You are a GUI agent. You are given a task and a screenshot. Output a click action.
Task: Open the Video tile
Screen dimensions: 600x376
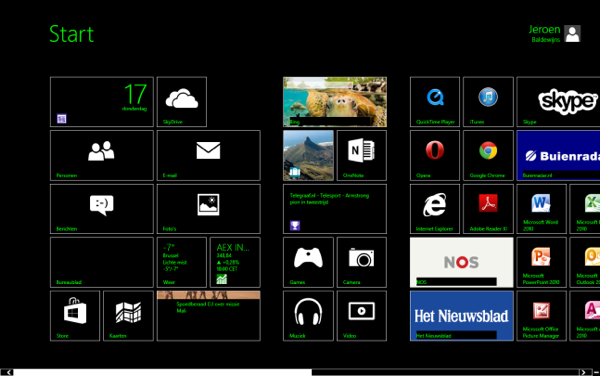(362, 316)
